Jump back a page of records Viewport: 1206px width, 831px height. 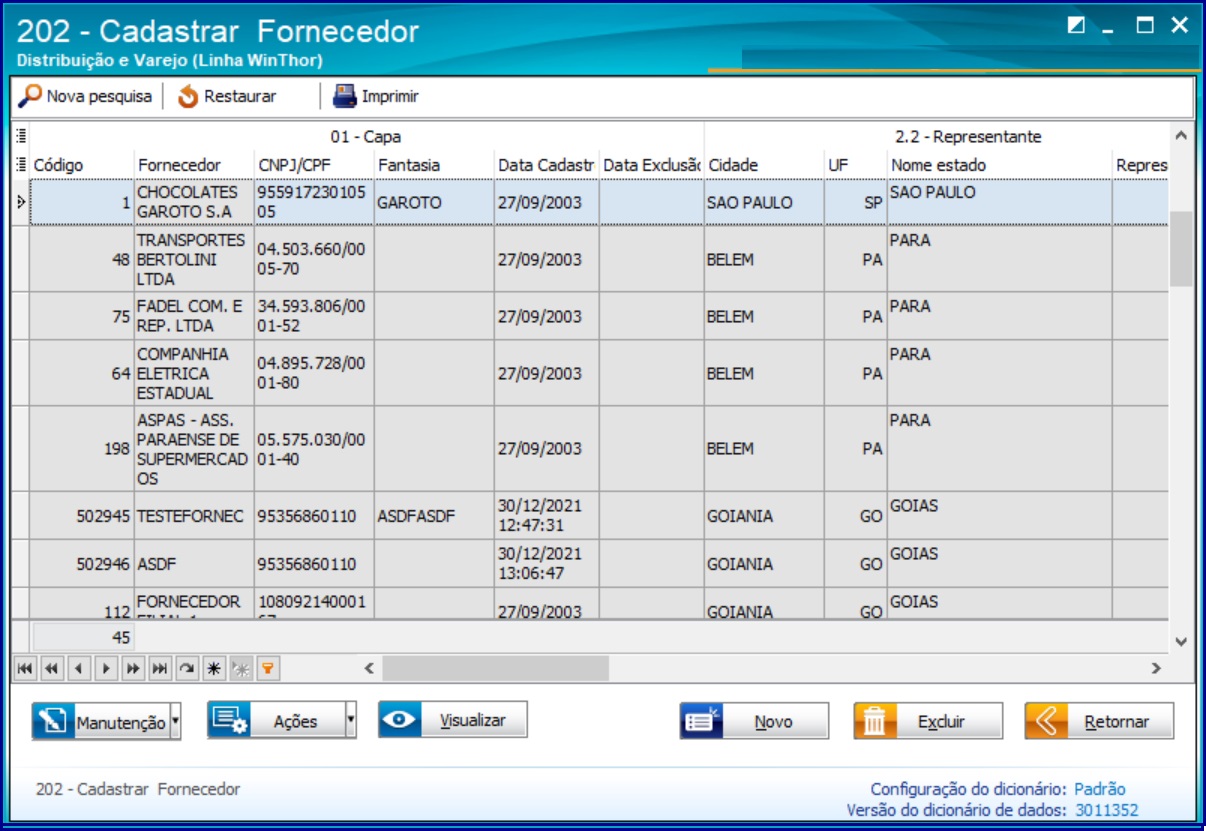tap(52, 668)
